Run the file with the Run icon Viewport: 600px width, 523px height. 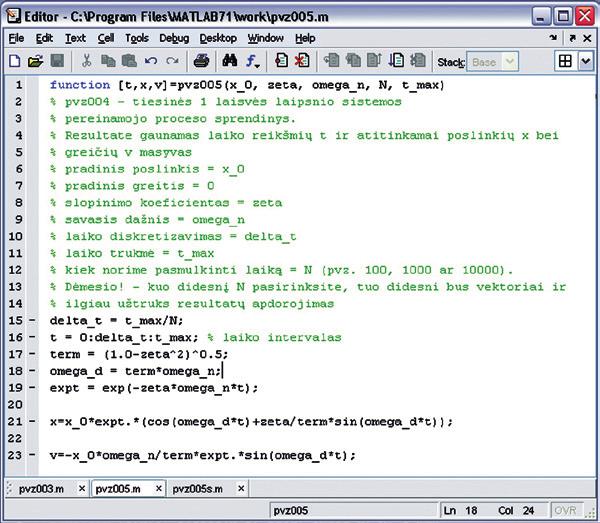396,61
